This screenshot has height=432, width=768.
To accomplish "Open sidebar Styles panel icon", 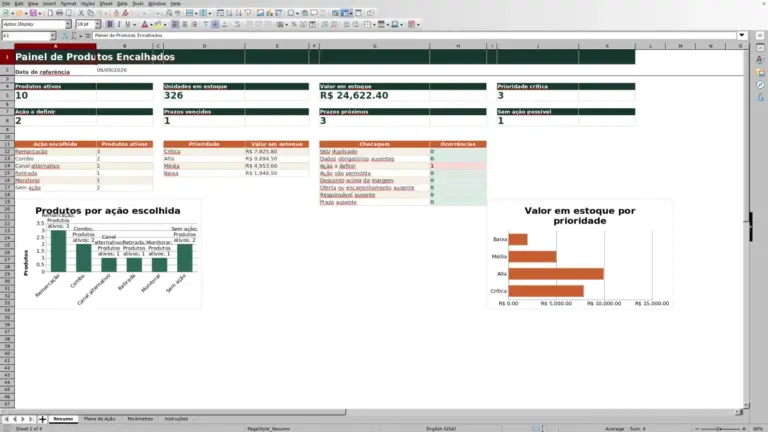I will click(x=760, y=60).
